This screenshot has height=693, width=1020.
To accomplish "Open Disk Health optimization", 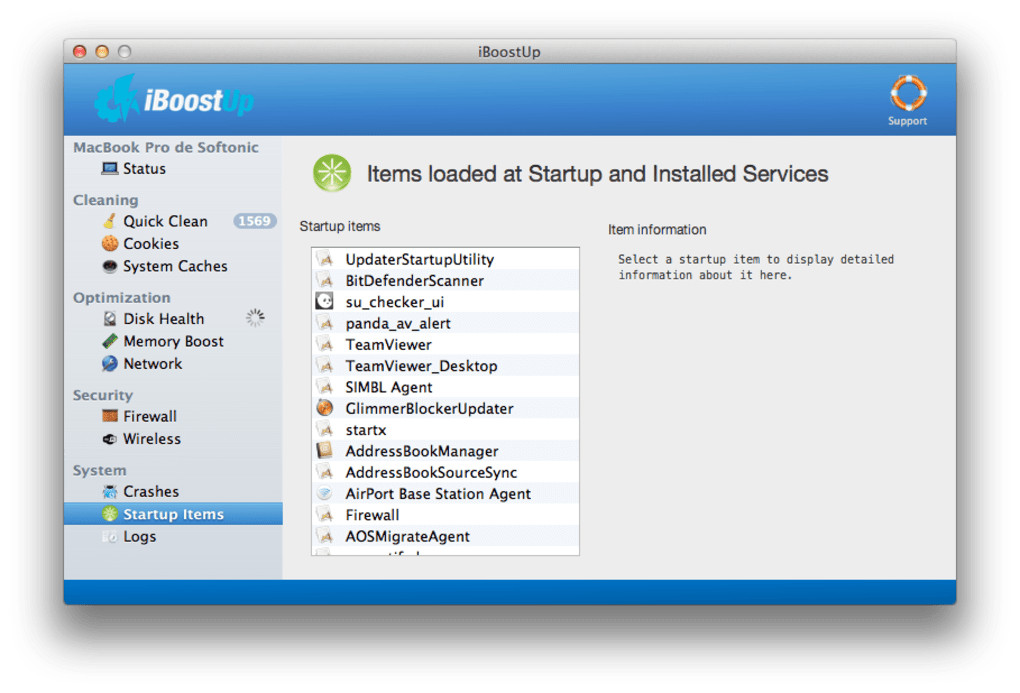I will [x=173, y=319].
